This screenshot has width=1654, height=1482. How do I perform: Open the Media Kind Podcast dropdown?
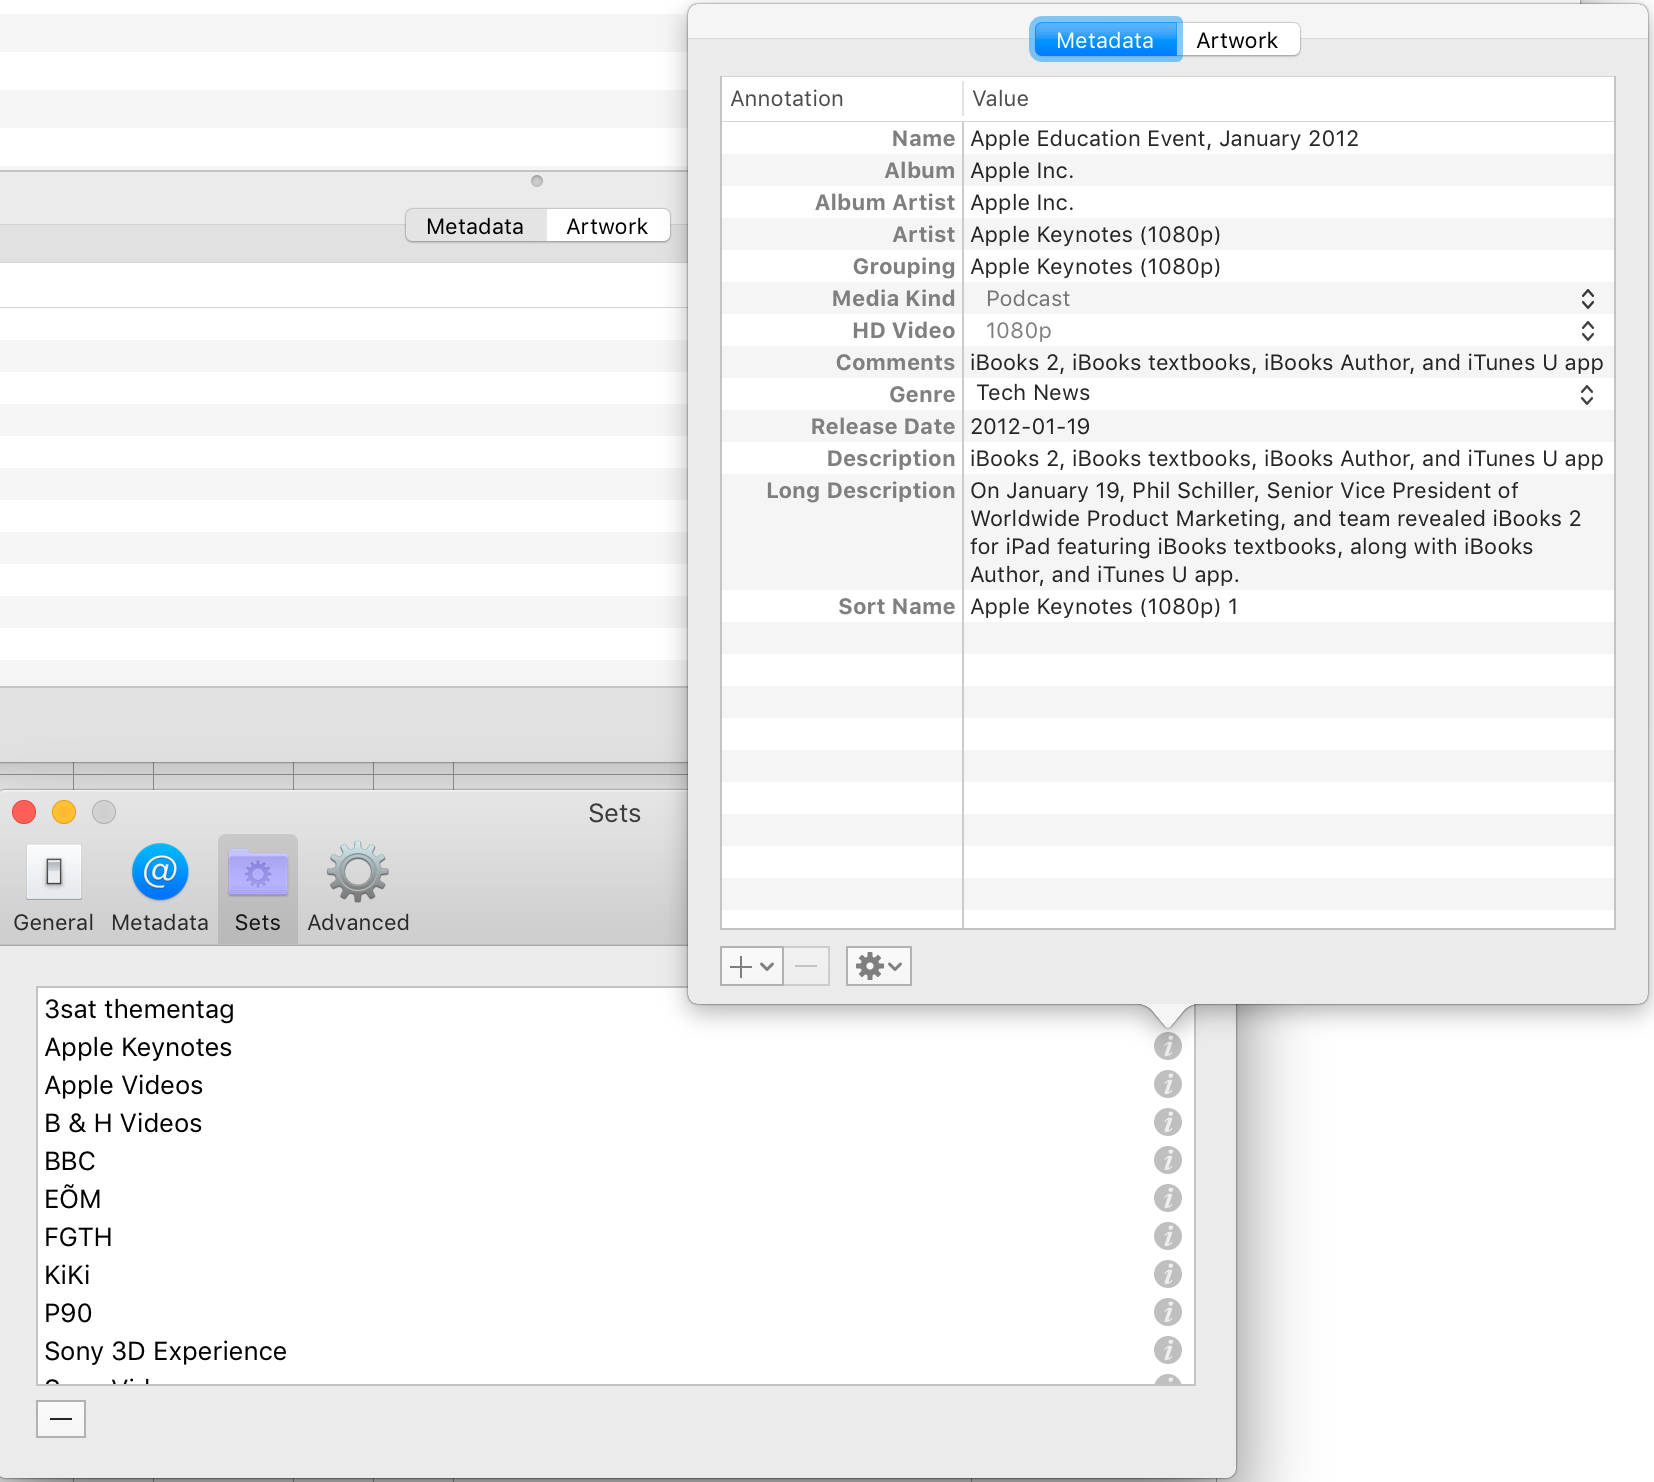[1288, 299]
